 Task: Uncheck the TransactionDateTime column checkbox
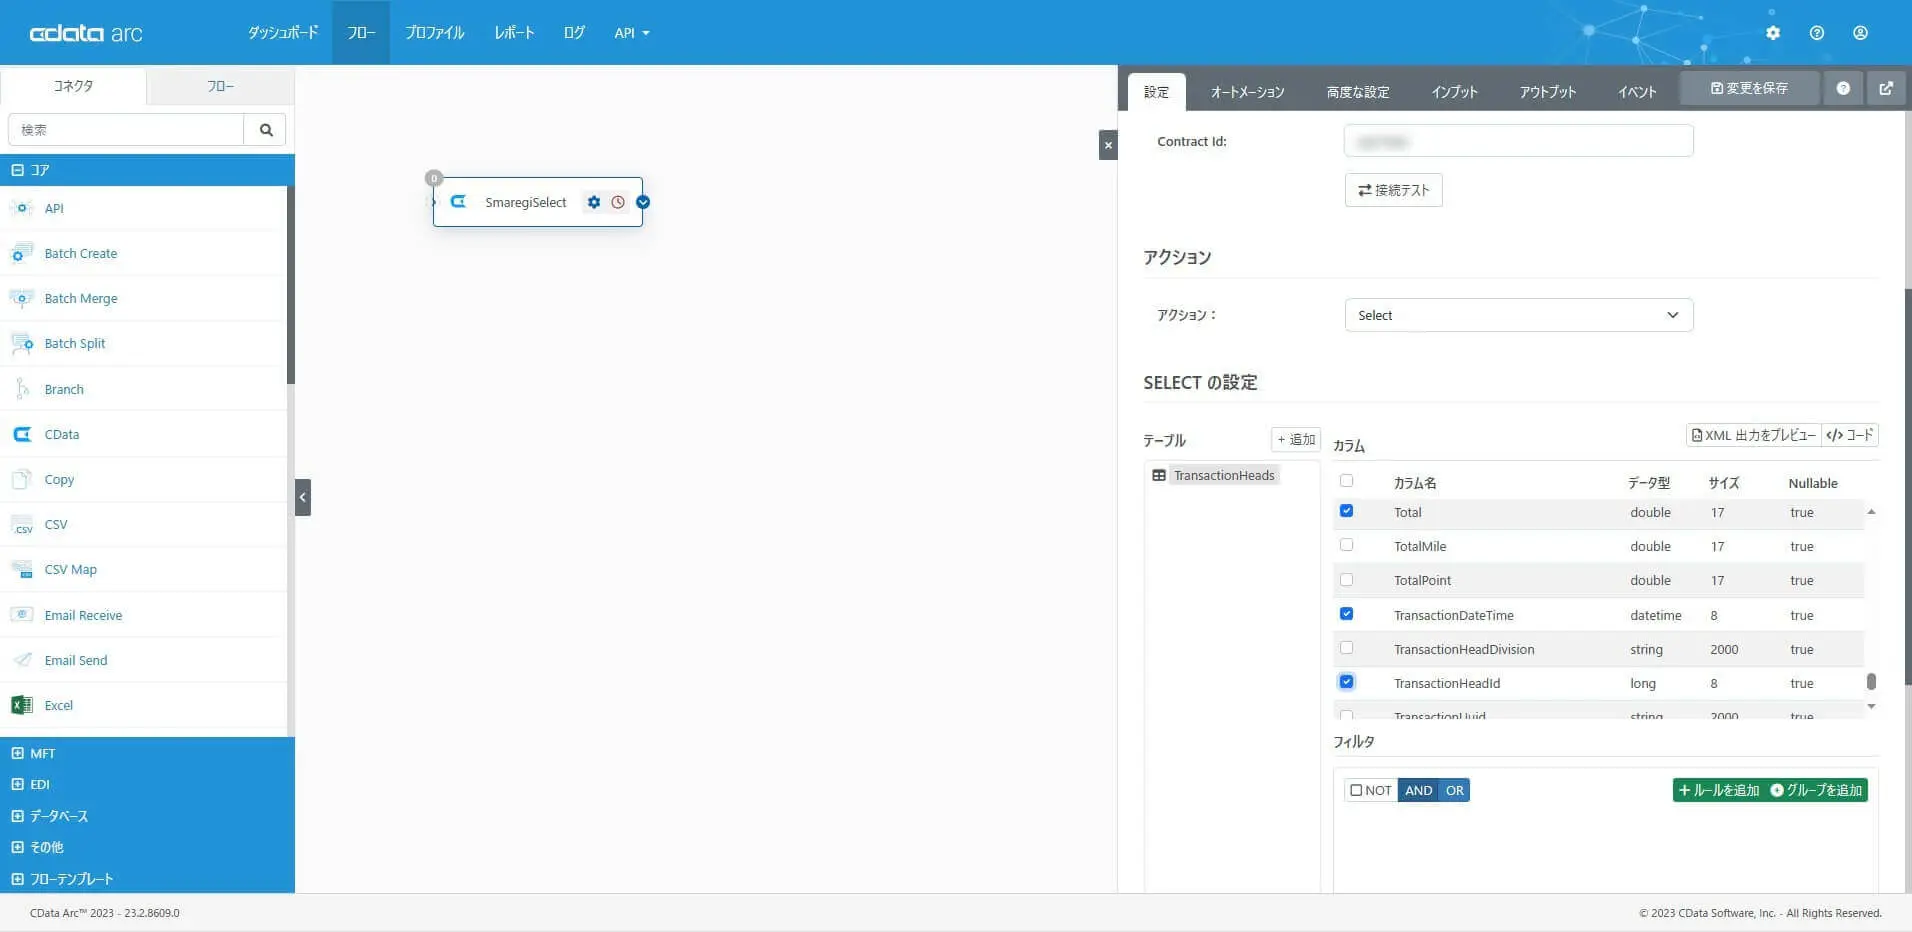click(x=1346, y=614)
